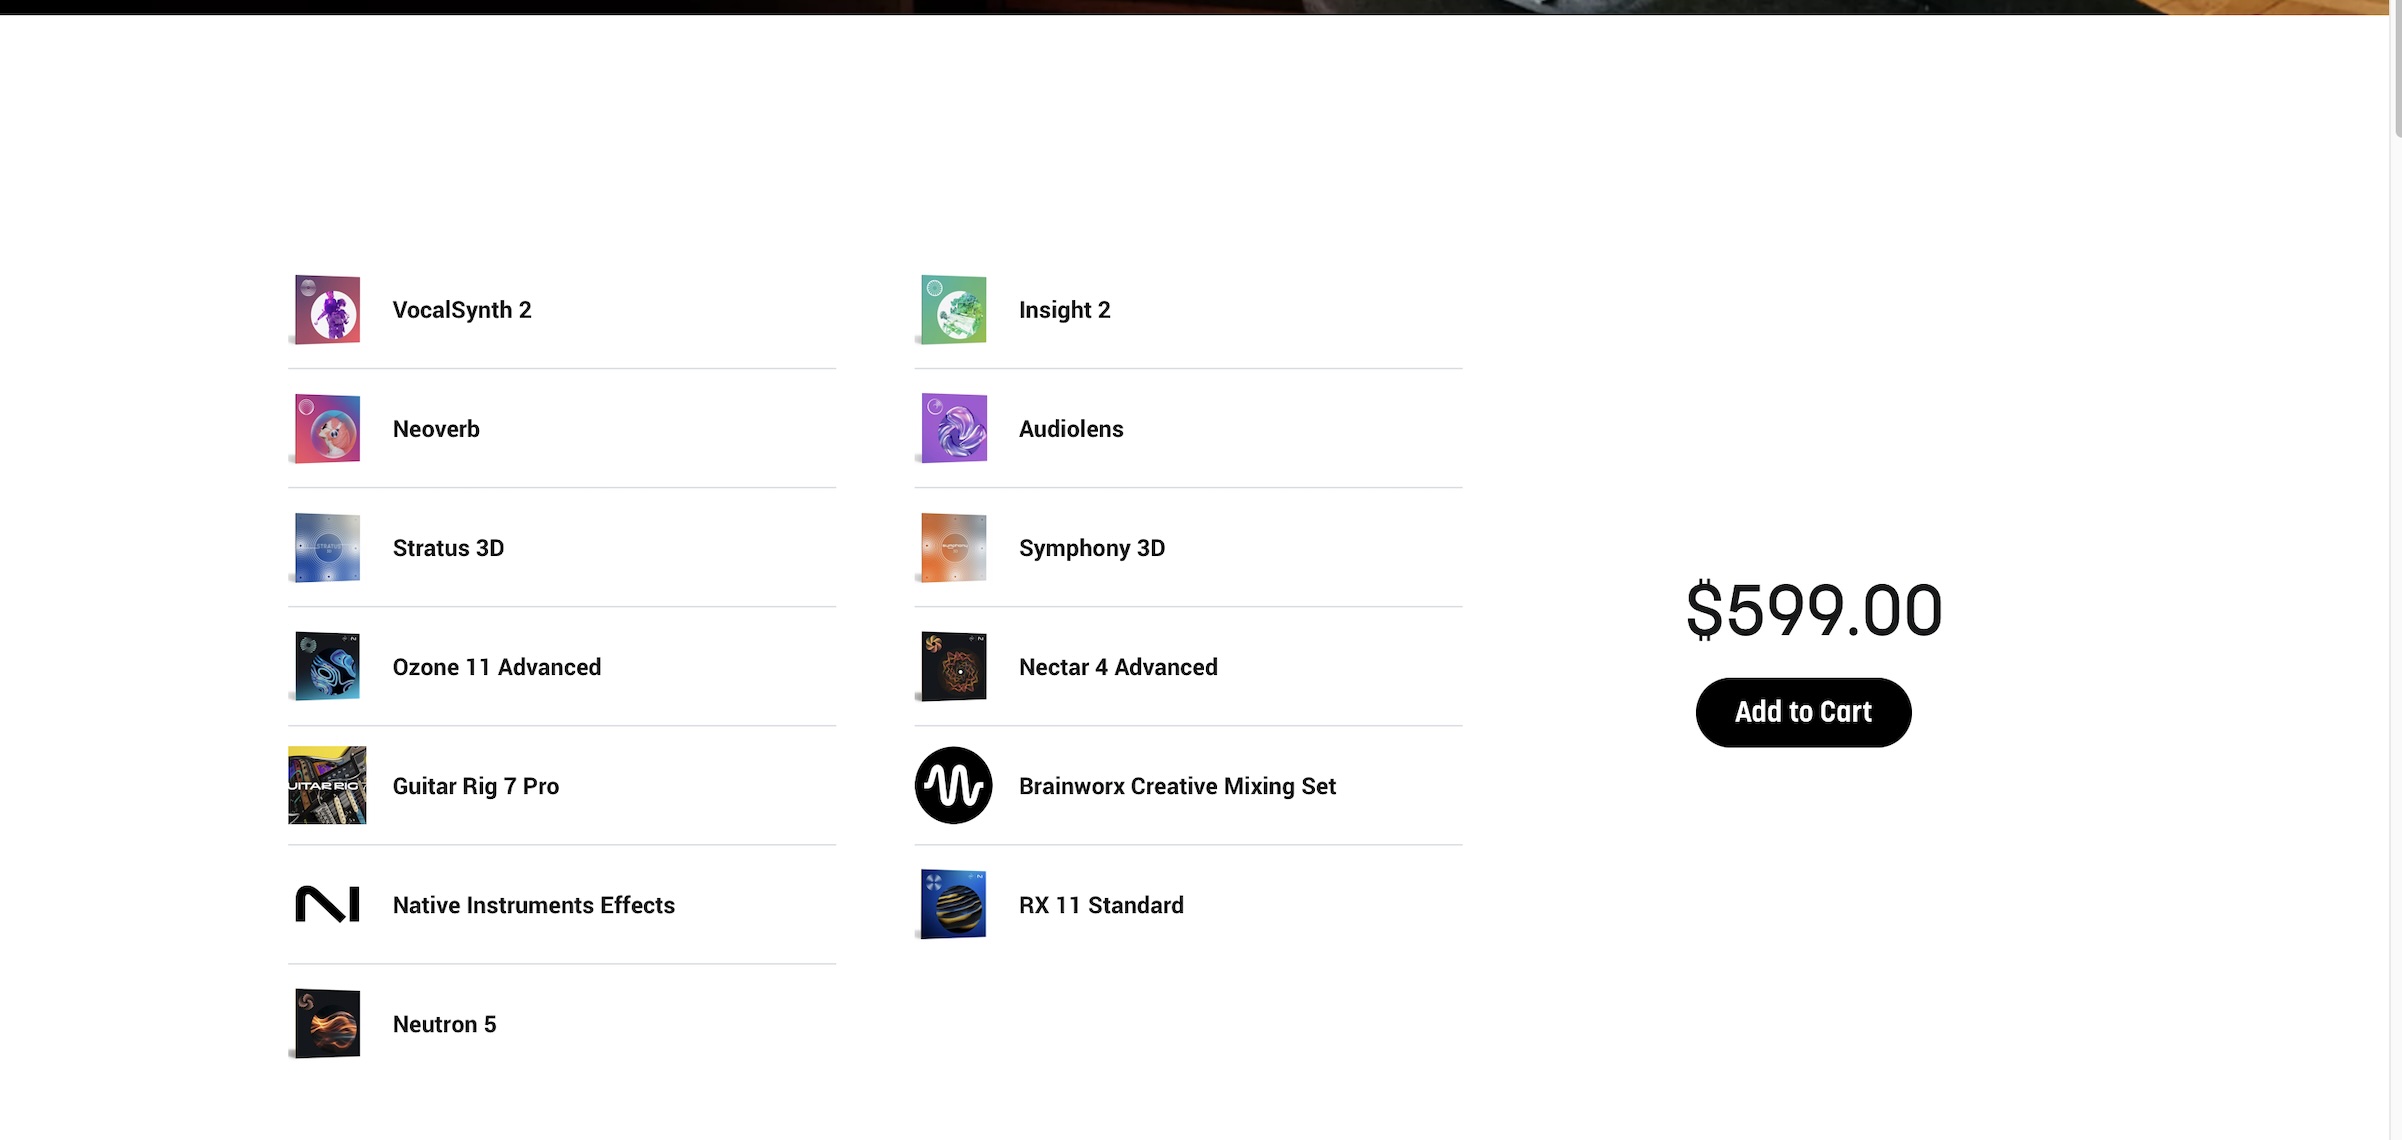Click the Guitar Rig 7 Pro icon
This screenshot has width=2402, height=1140.
pyautogui.click(x=326, y=785)
